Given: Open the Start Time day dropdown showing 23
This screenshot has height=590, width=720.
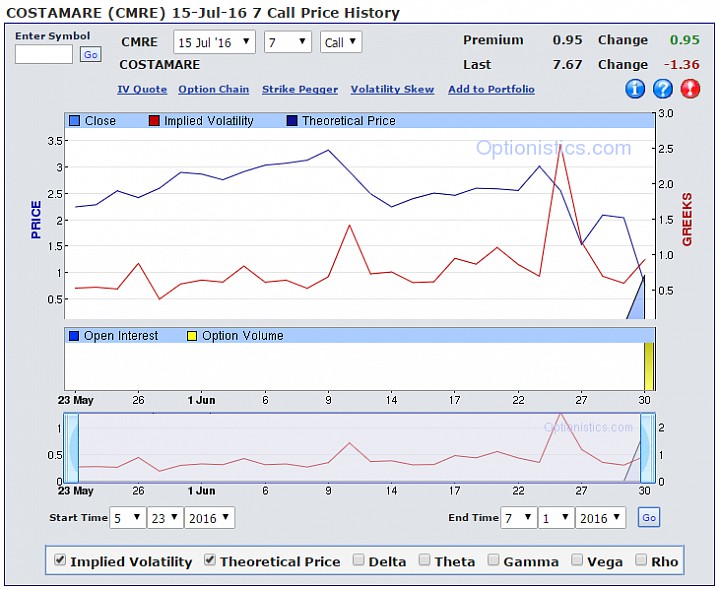Looking at the screenshot, I should pos(165,518).
